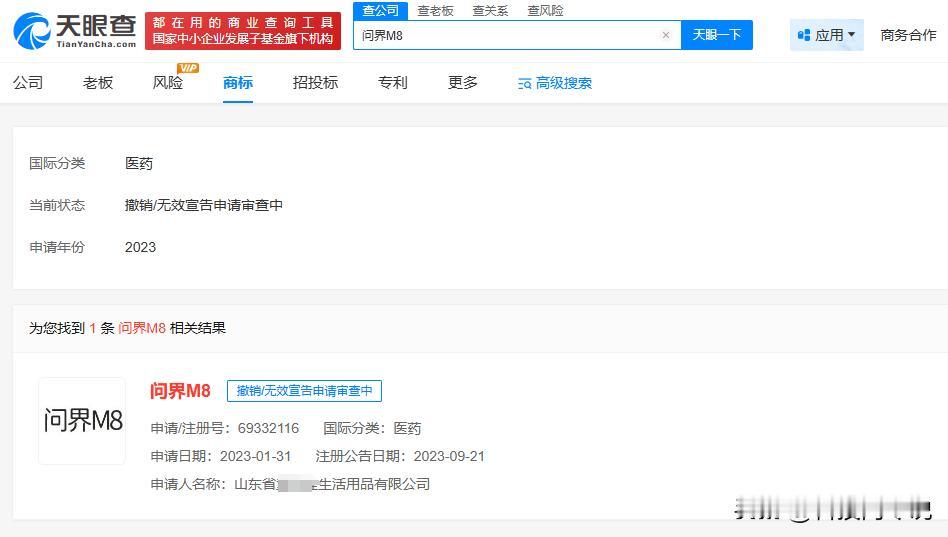The height and width of the screenshot is (537, 948).
Task: Open the 应用 dropdown menu
Action: (x=826, y=35)
